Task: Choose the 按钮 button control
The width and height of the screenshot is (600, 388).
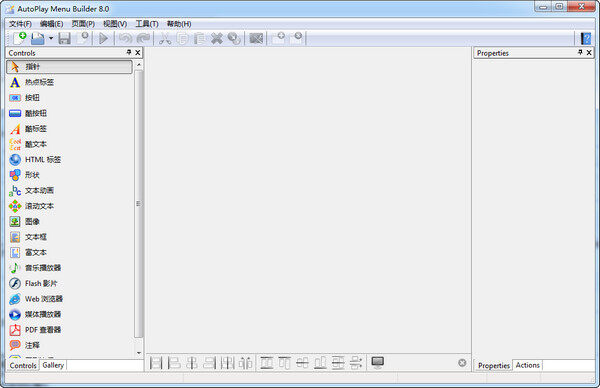Action: pyautogui.click(x=69, y=98)
